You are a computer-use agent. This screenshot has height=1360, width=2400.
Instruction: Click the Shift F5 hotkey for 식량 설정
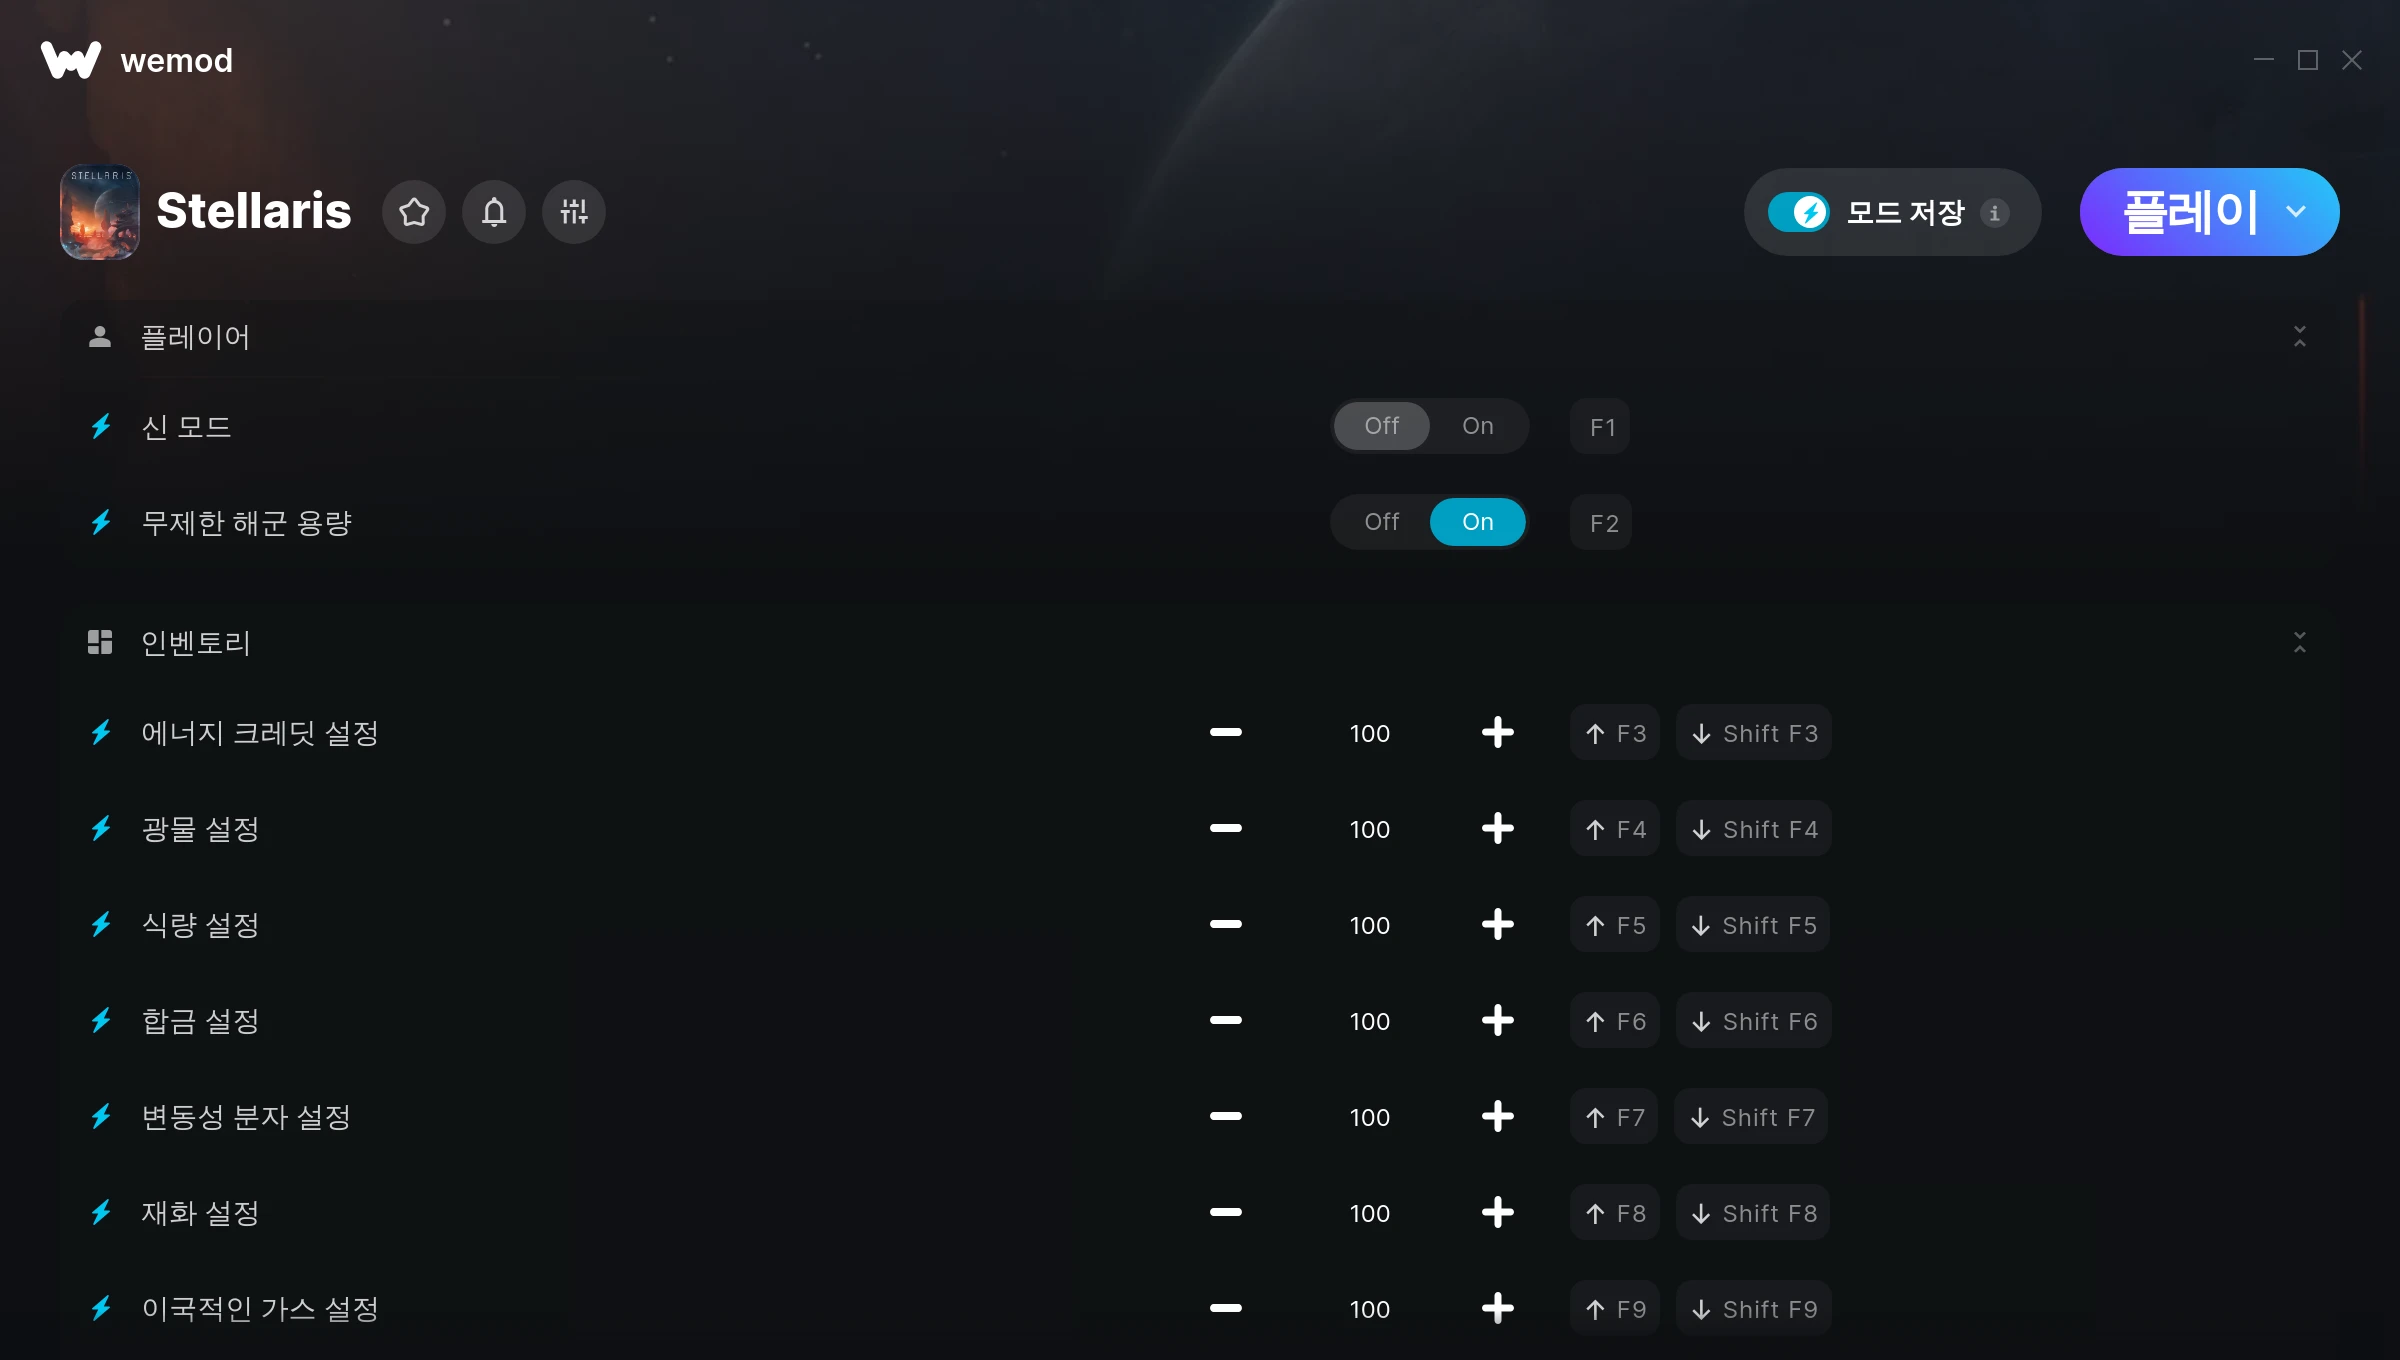pyautogui.click(x=1754, y=925)
